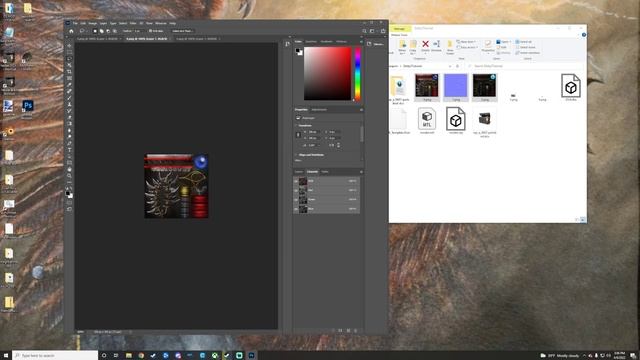Hide the Red channel eye icon
640x360 pixels.
point(296,190)
